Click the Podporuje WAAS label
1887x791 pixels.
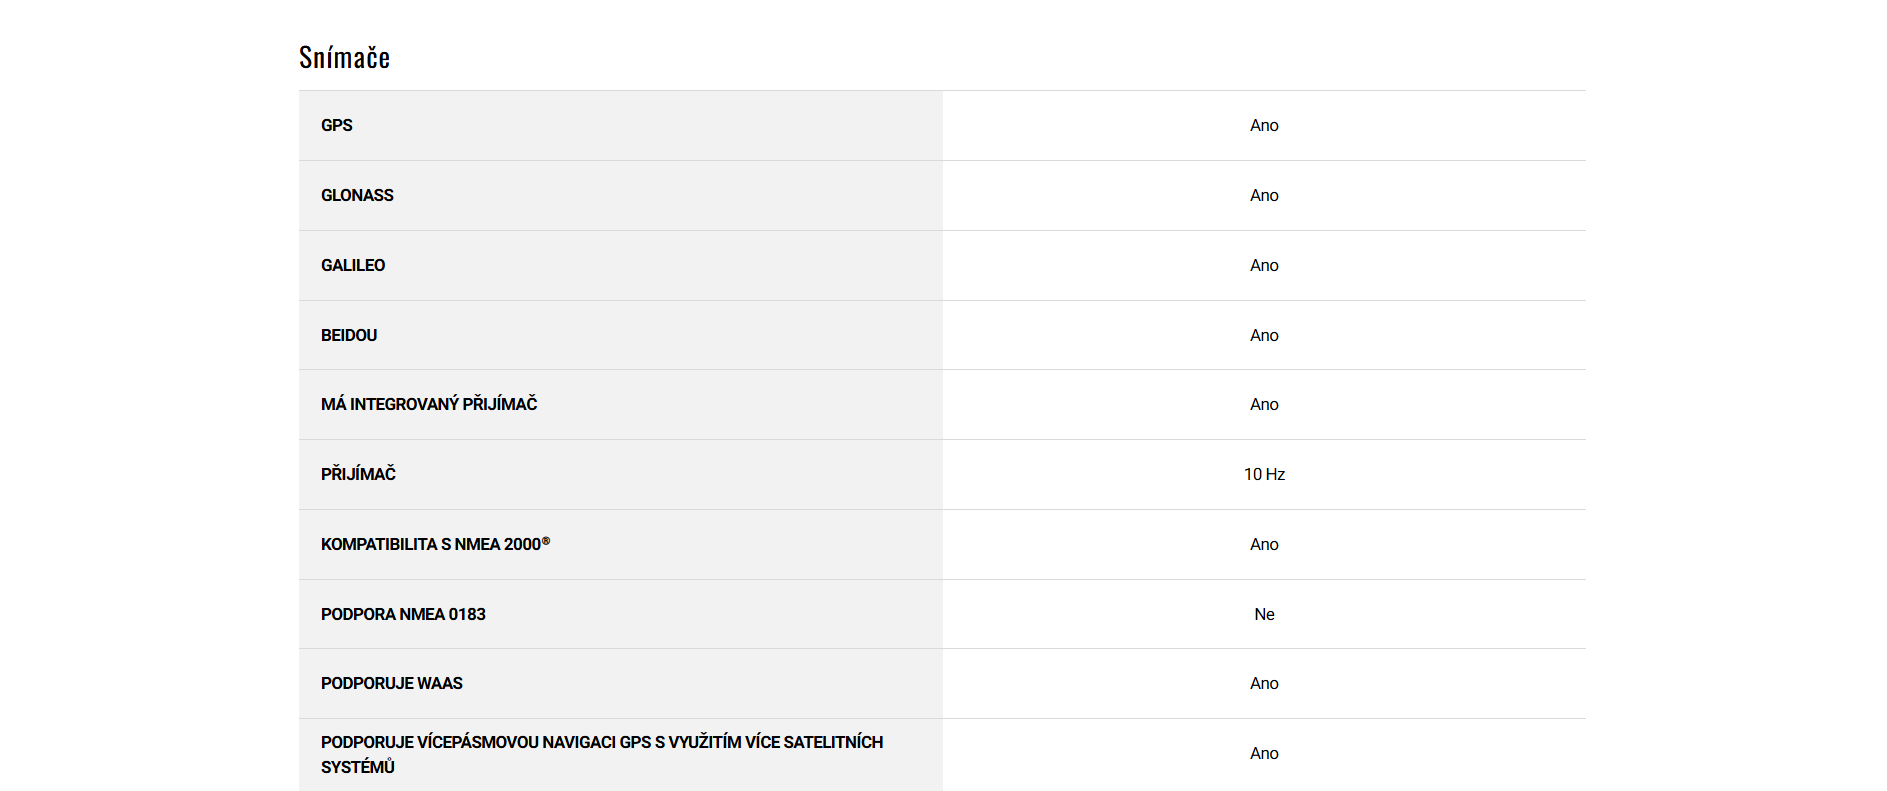(x=391, y=684)
